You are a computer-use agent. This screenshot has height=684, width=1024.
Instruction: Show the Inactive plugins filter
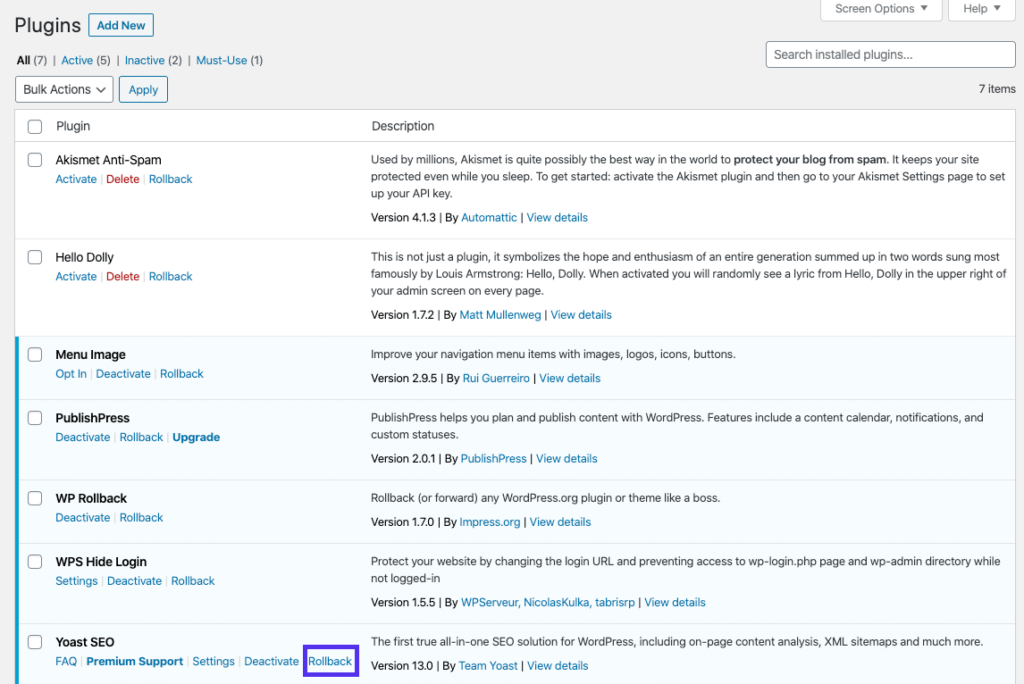coord(145,60)
